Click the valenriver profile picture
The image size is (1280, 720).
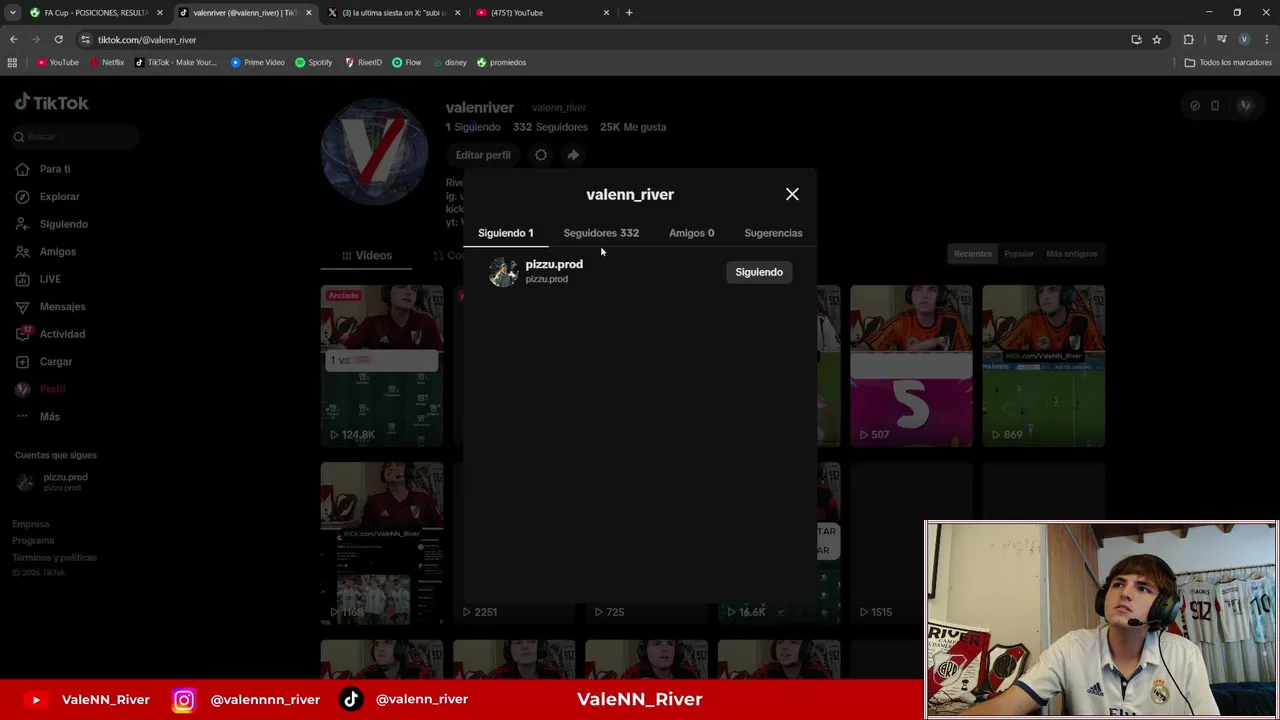point(375,152)
